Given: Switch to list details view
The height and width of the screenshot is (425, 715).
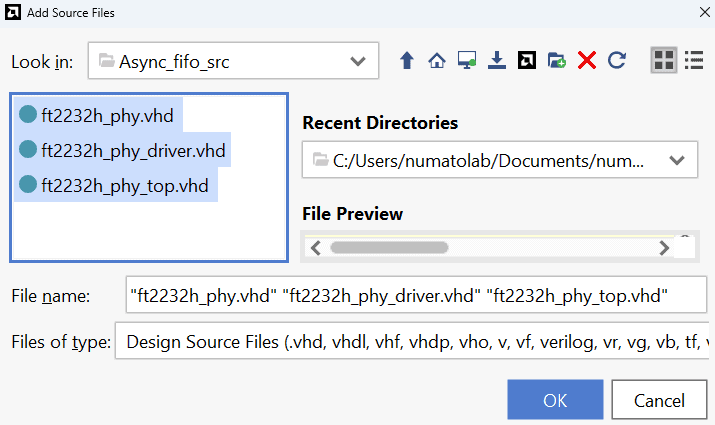Looking at the screenshot, I should (x=694, y=61).
